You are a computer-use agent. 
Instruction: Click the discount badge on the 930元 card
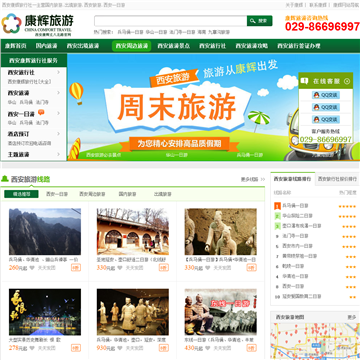[x=164, y=348]
